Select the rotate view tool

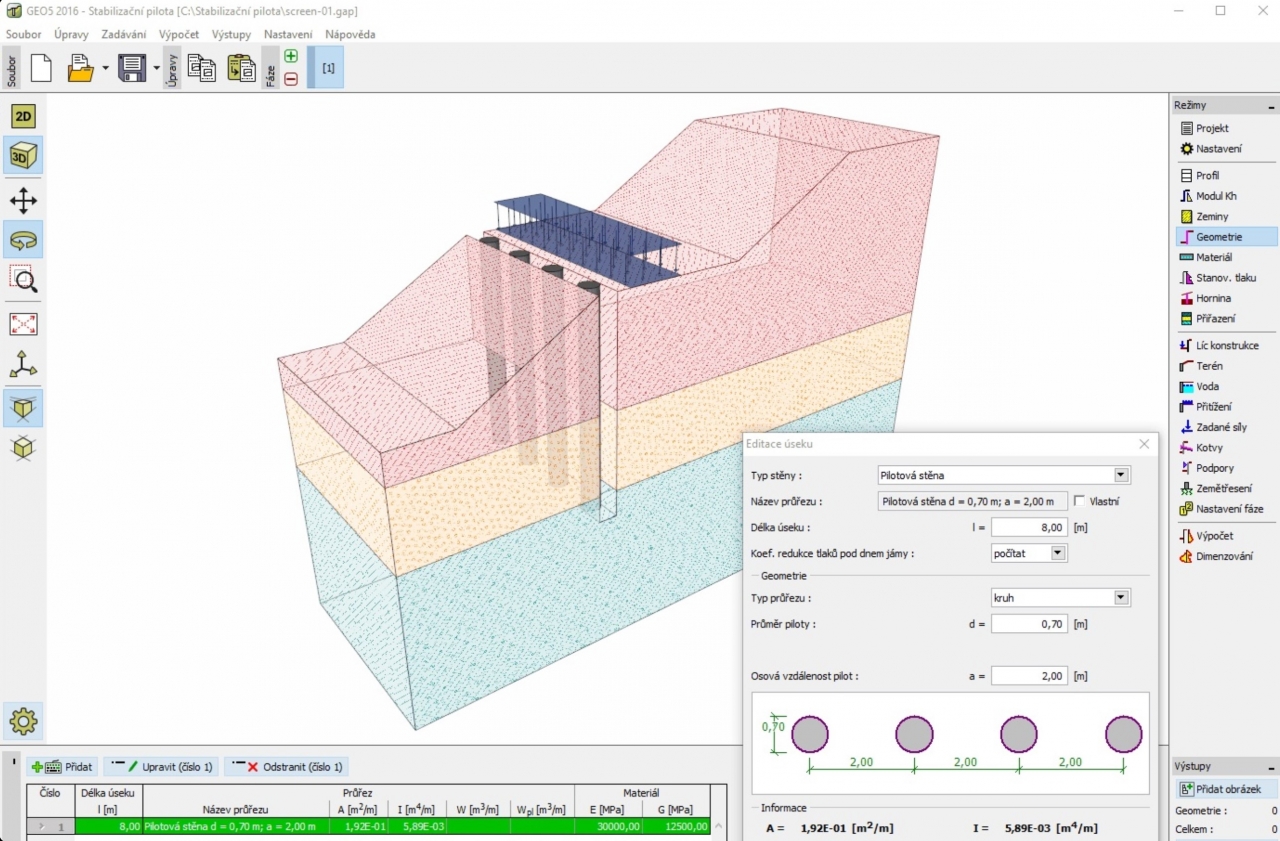click(23, 240)
